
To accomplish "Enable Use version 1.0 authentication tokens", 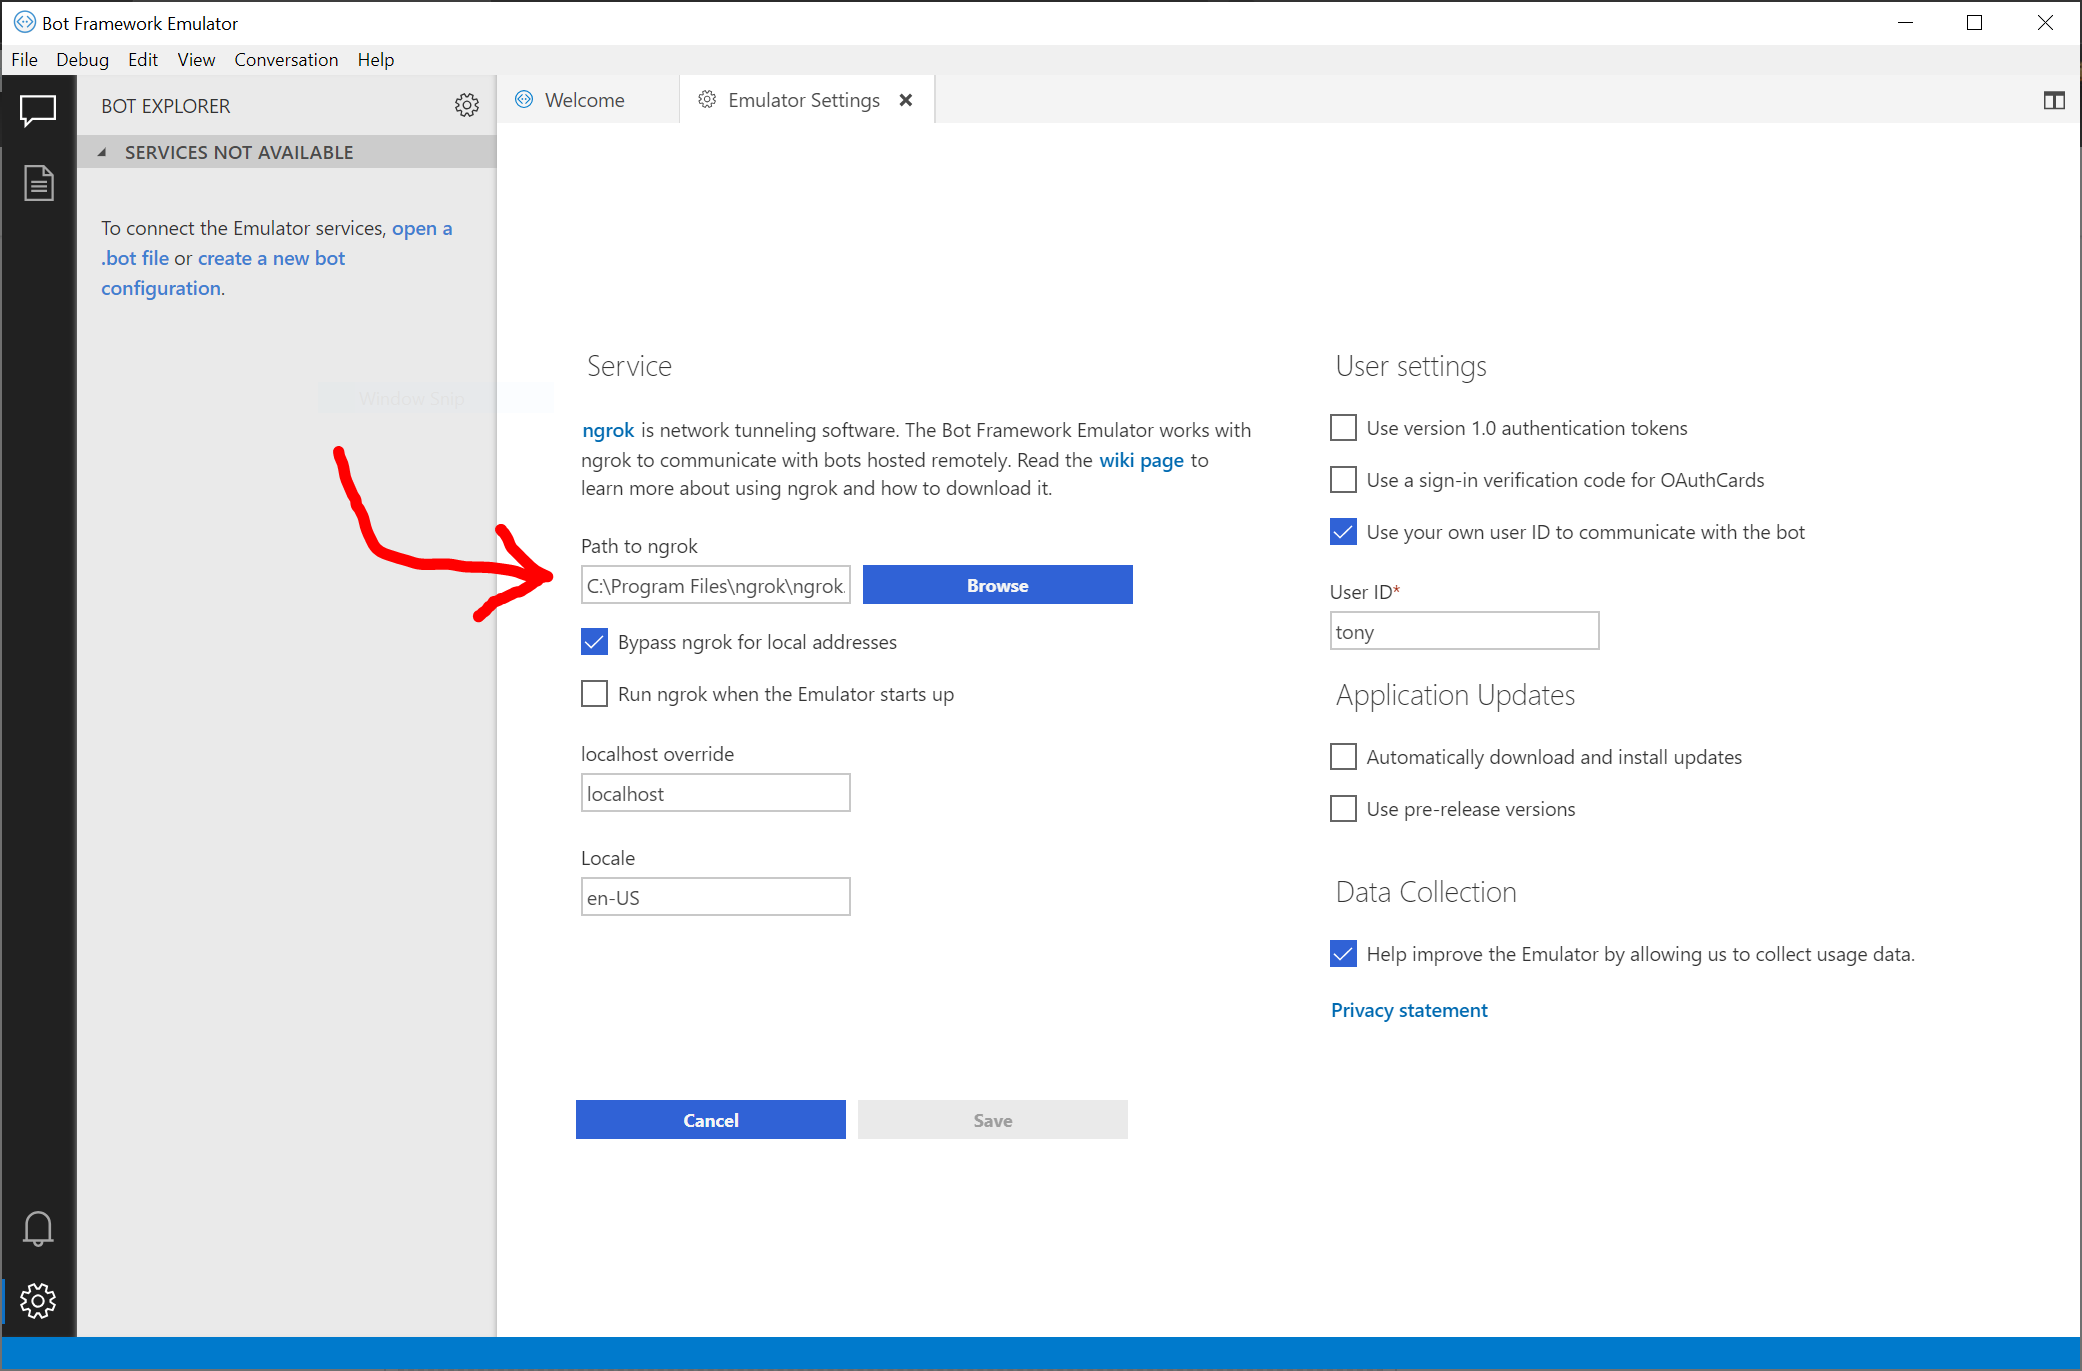I will (x=1343, y=427).
